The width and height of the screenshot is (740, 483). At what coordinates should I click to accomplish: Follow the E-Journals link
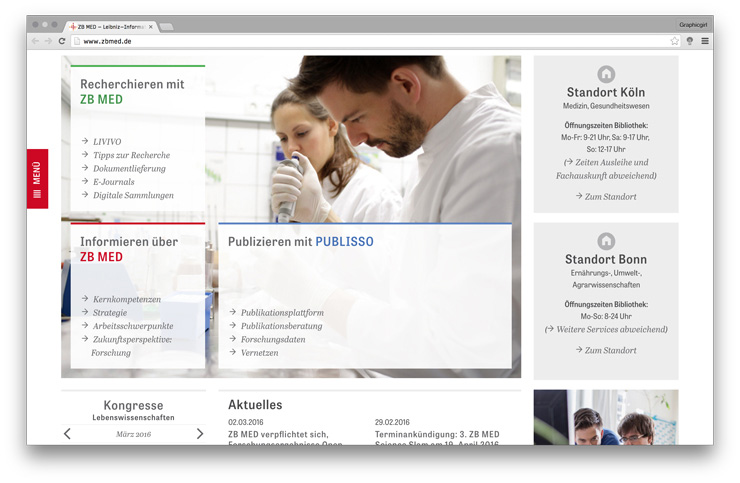113,182
